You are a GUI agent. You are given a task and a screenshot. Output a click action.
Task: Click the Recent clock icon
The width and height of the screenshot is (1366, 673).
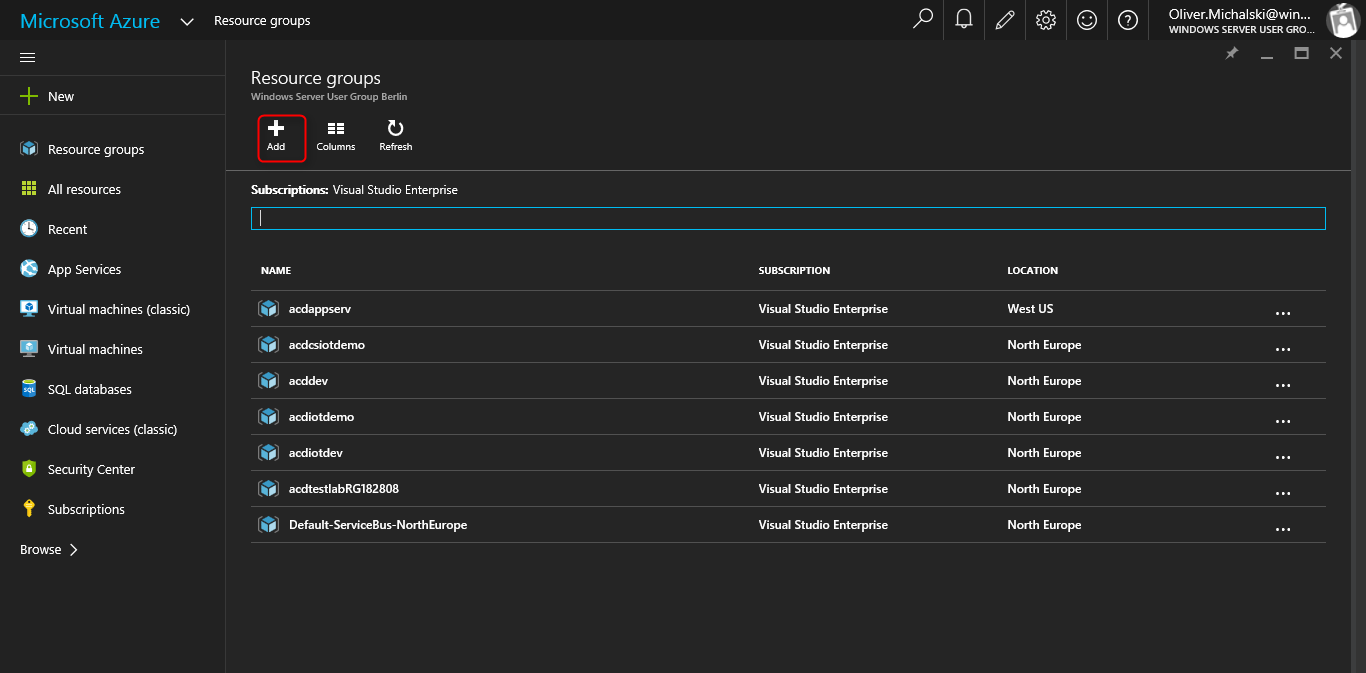pos(29,229)
